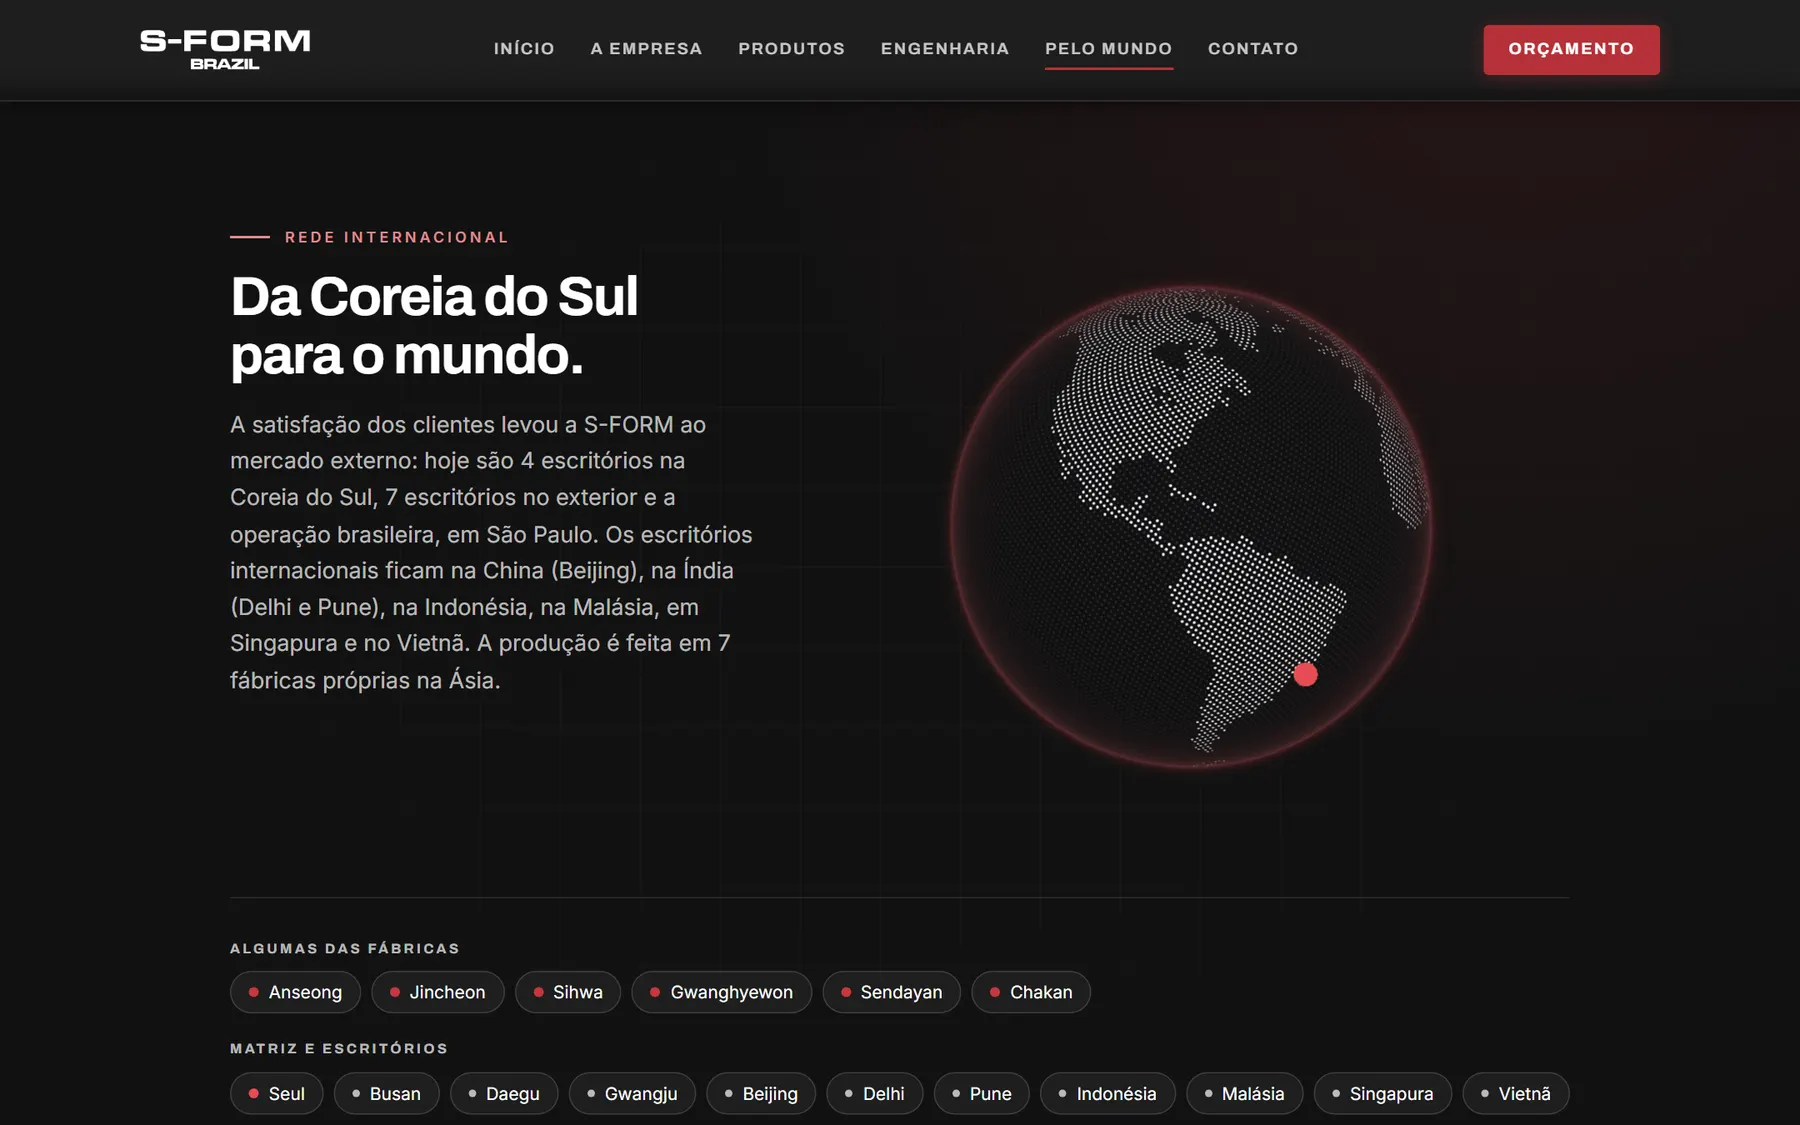Click the ALGUMAS DAS FÁBRICAS label
This screenshot has height=1125, width=1800.
point(345,948)
